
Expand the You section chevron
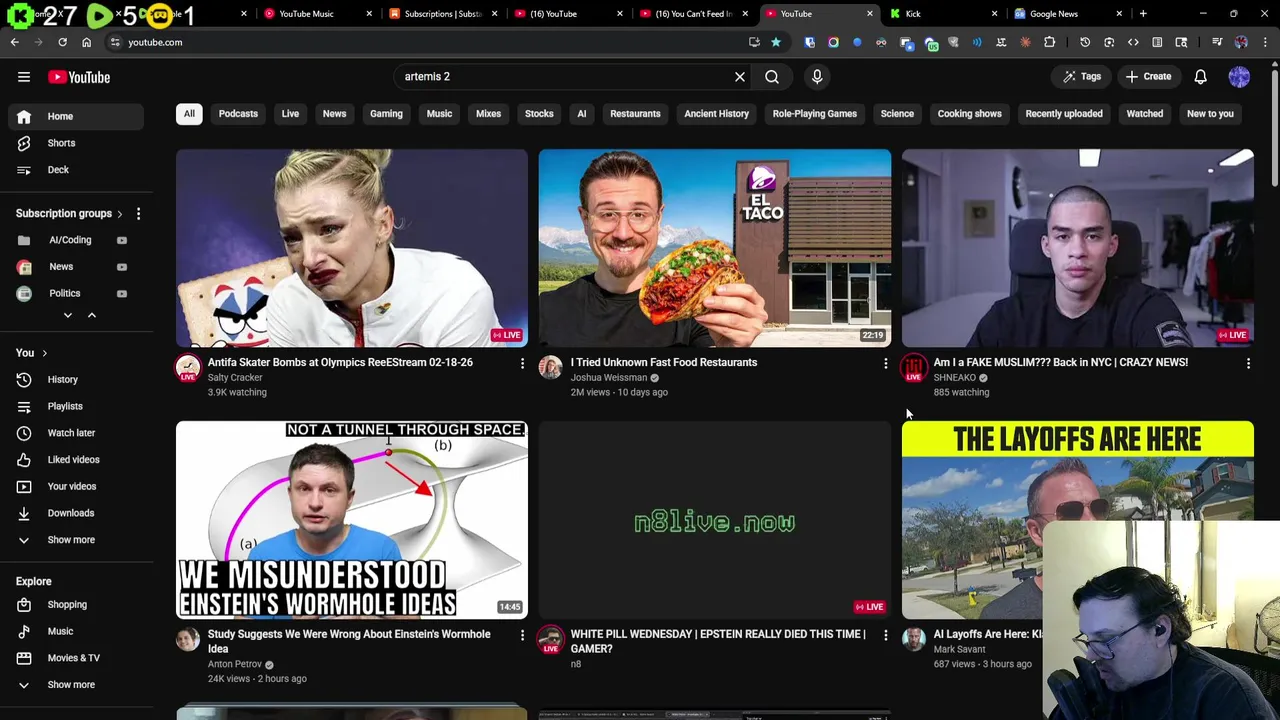click(44, 353)
